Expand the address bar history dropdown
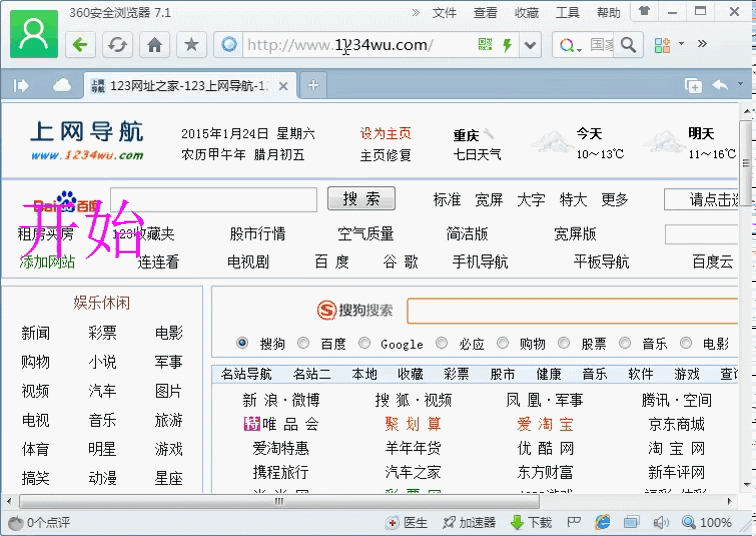 click(x=530, y=45)
